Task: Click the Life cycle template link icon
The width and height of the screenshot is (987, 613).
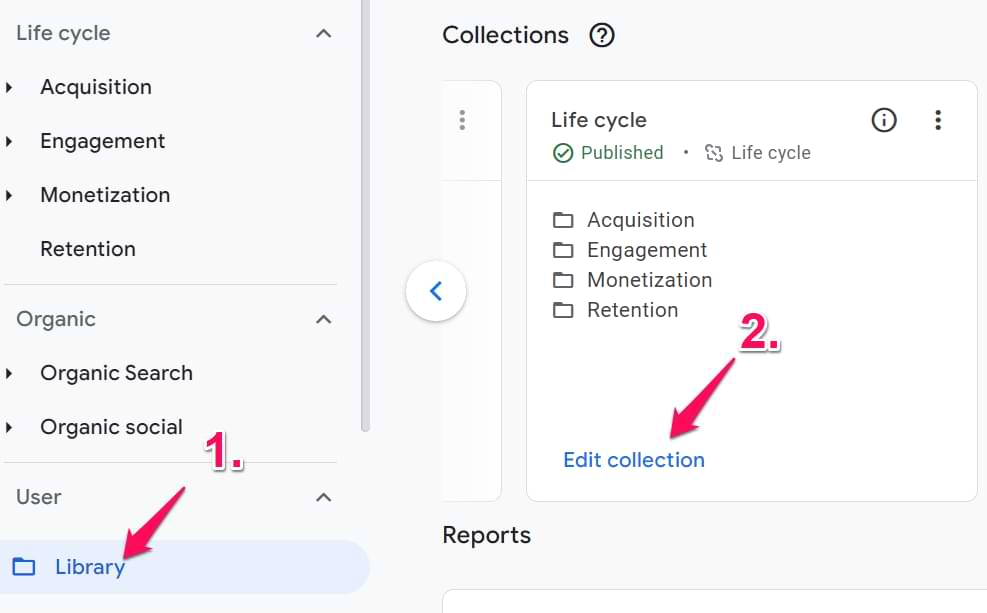Action: (x=713, y=153)
